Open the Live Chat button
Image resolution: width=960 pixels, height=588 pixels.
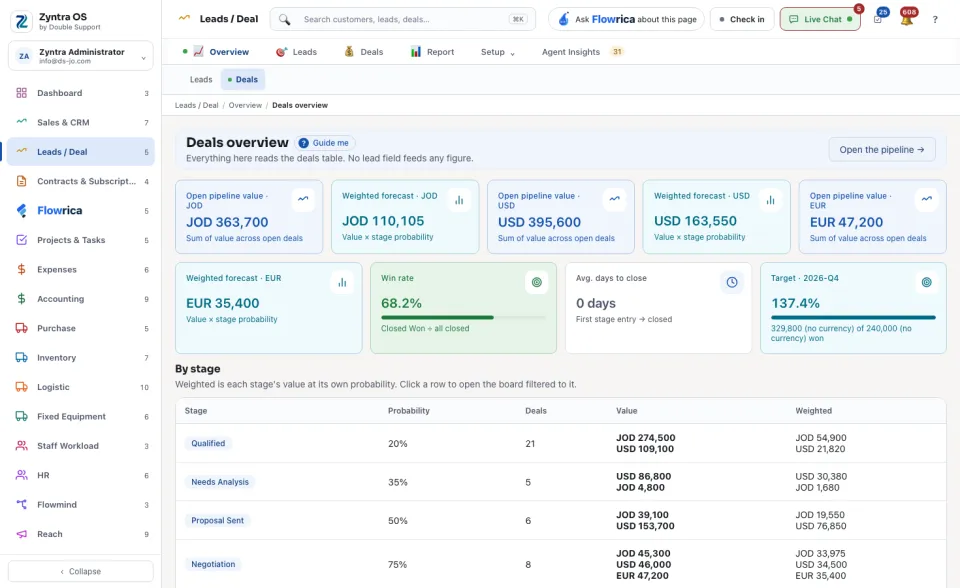(x=820, y=20)
